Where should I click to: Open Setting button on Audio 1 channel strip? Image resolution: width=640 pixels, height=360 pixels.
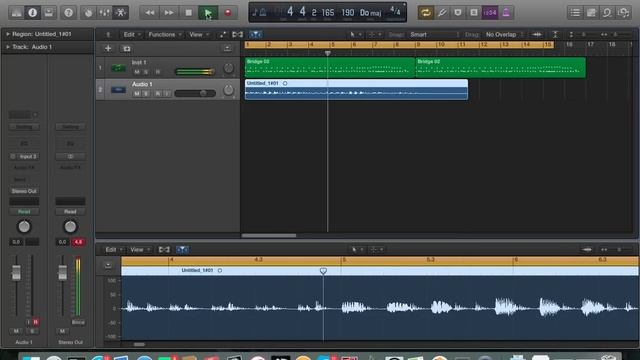point(24,127)
